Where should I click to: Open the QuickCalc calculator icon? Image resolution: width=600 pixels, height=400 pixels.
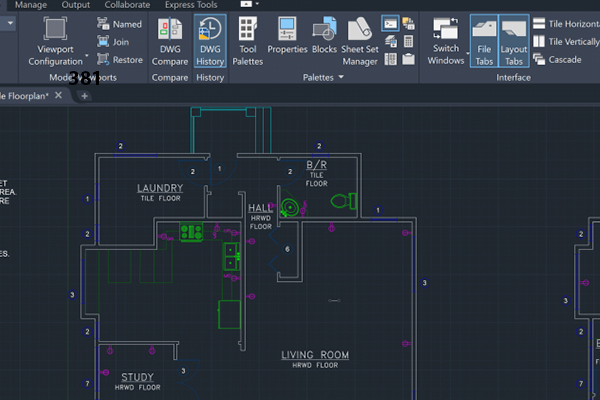pyautogui.click(x=408, y=41)
